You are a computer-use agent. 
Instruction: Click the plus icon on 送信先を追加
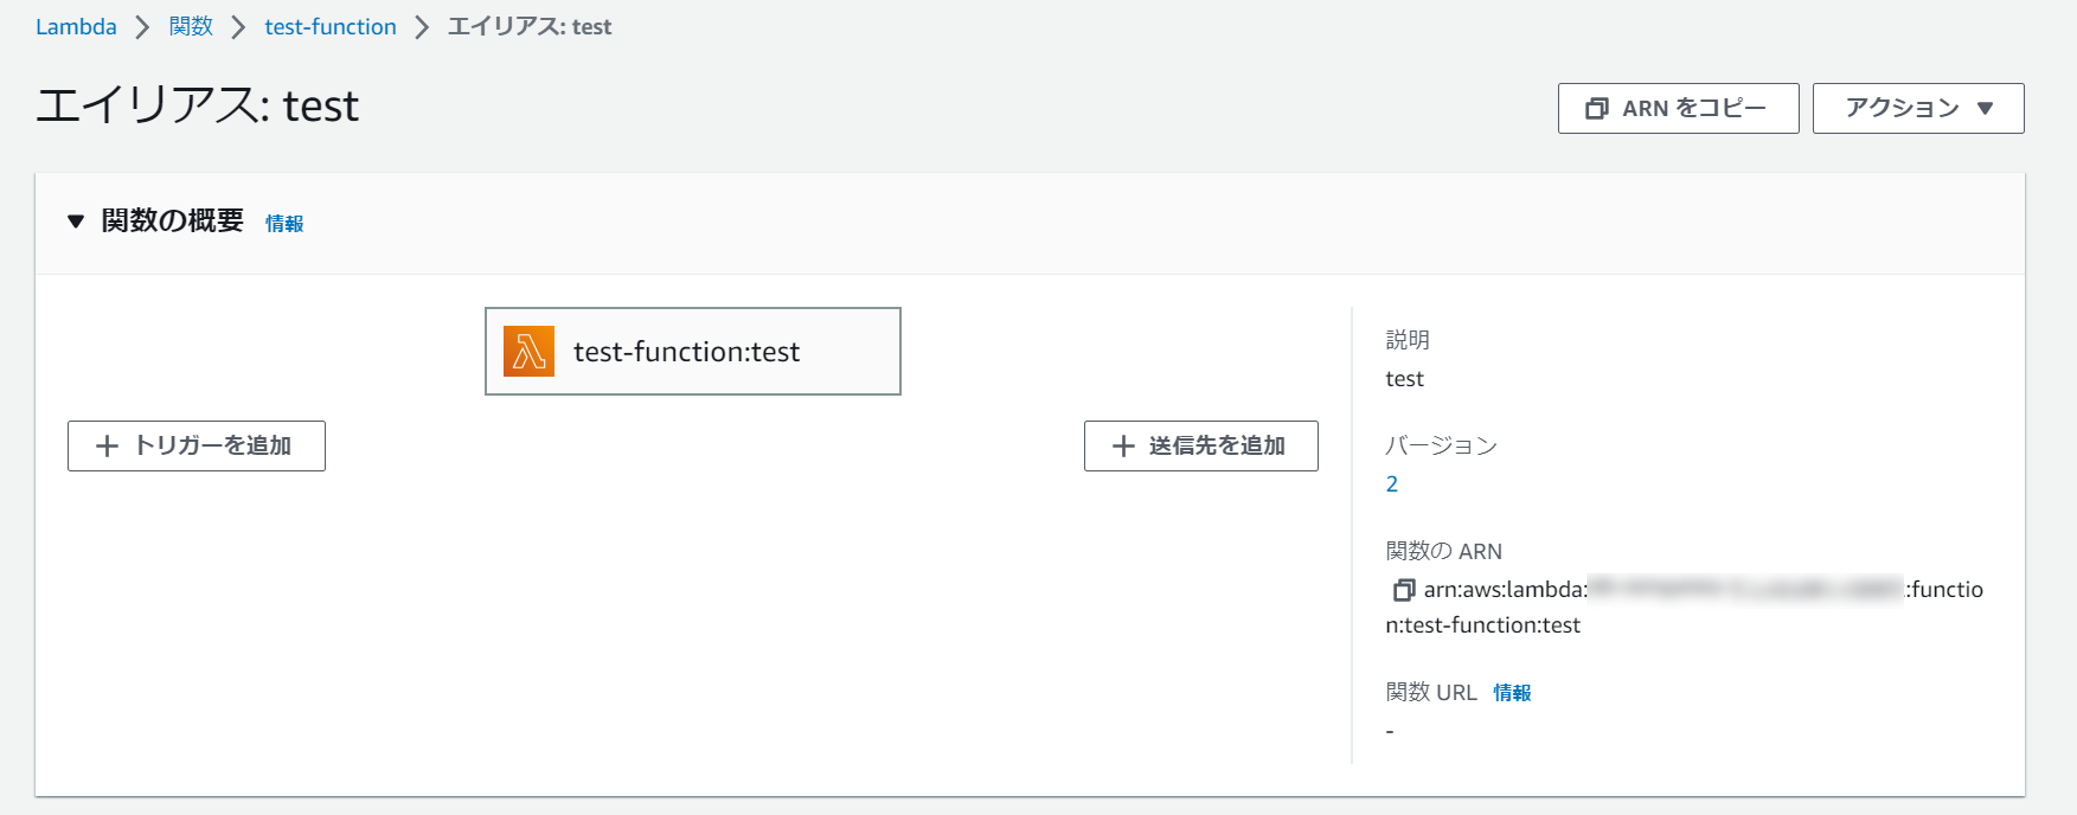tap(1123, 446)
